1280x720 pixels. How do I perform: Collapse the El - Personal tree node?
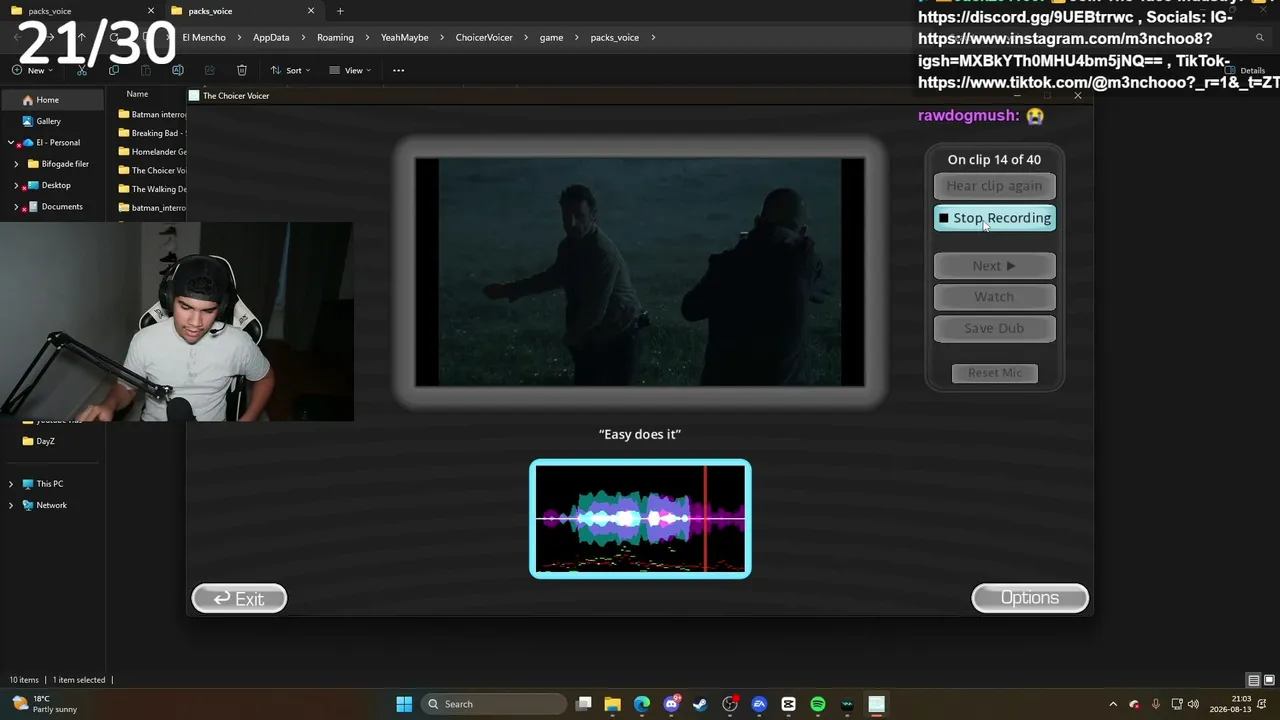click(11, 143)
